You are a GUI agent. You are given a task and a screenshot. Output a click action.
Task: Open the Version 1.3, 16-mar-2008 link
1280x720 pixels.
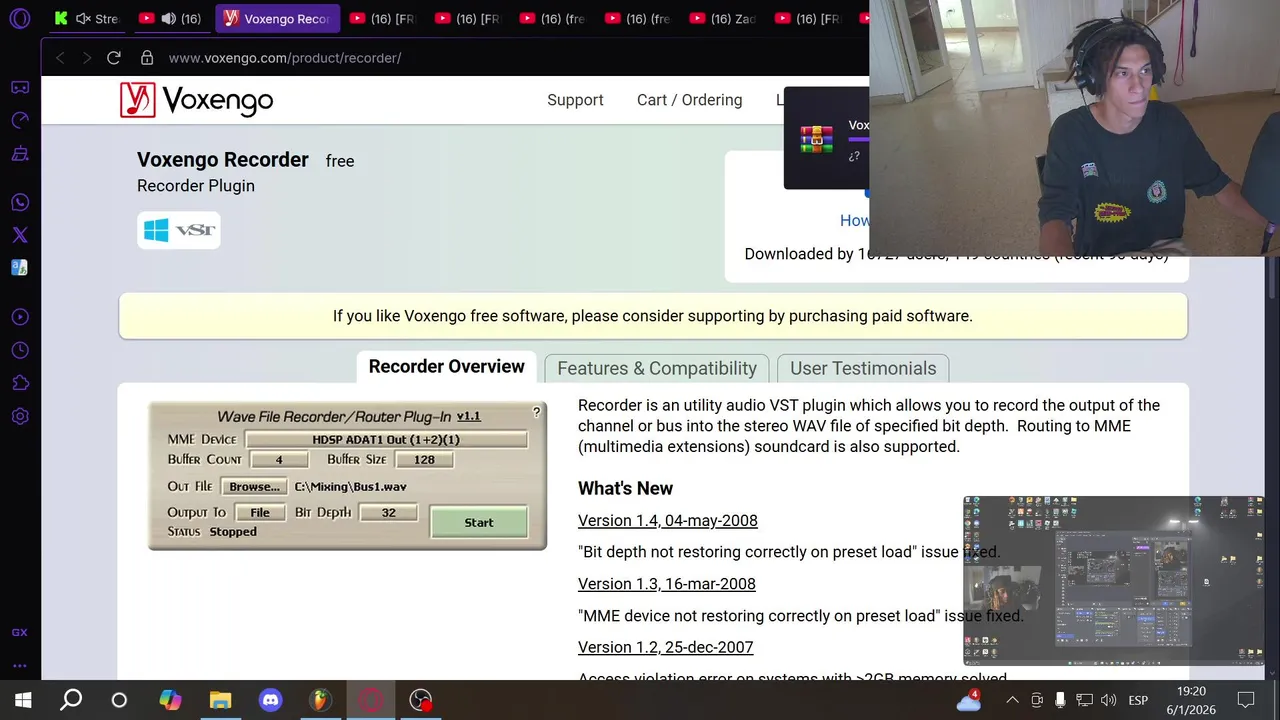(667, 584)
